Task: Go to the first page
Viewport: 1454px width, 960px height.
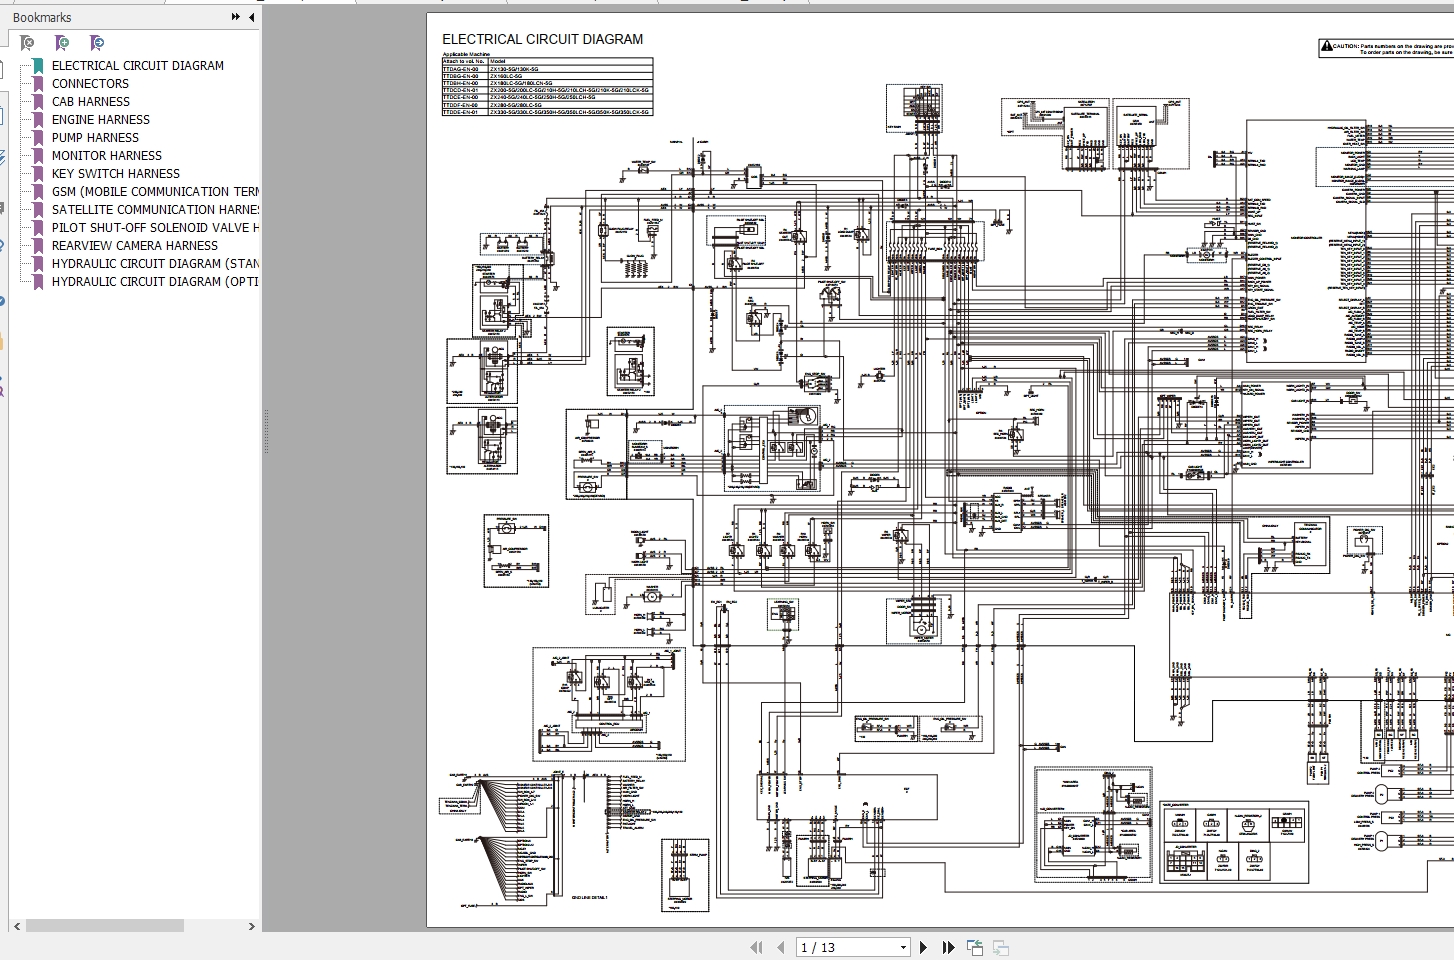Action: point(758,947)
